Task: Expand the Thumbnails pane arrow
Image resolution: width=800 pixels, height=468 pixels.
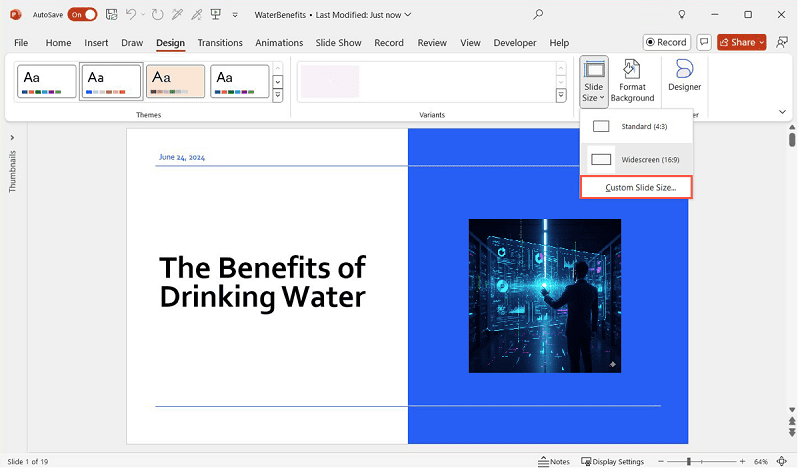Action: 12,138
